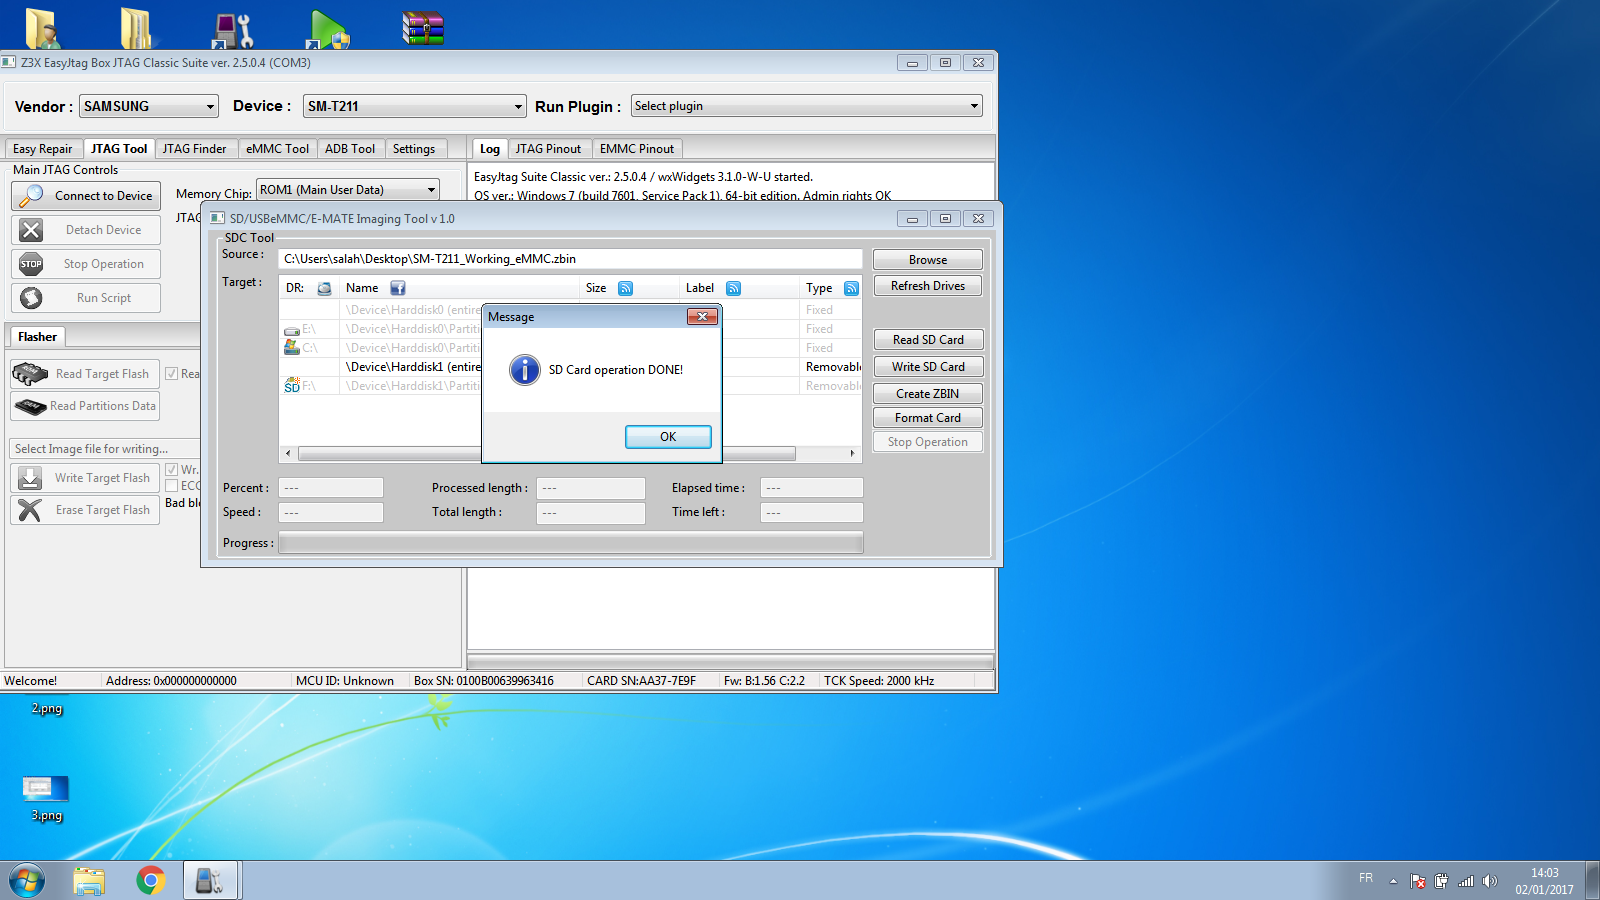The height and width of the screenshot is (900, 1600).
Task: Switch to the JTAG Finder tab
Action: (x=195, y=149)
